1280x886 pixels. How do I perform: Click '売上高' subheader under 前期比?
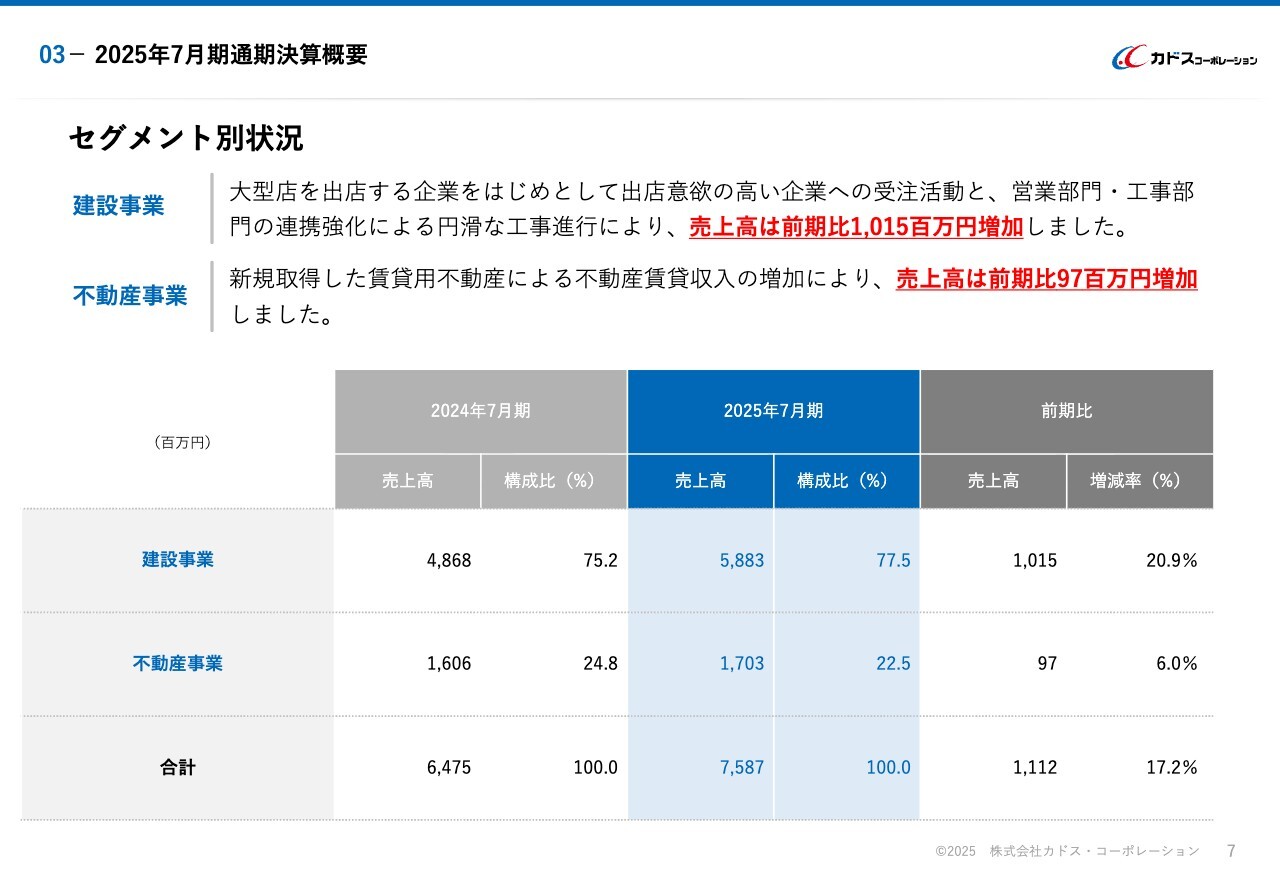point(994,481)
